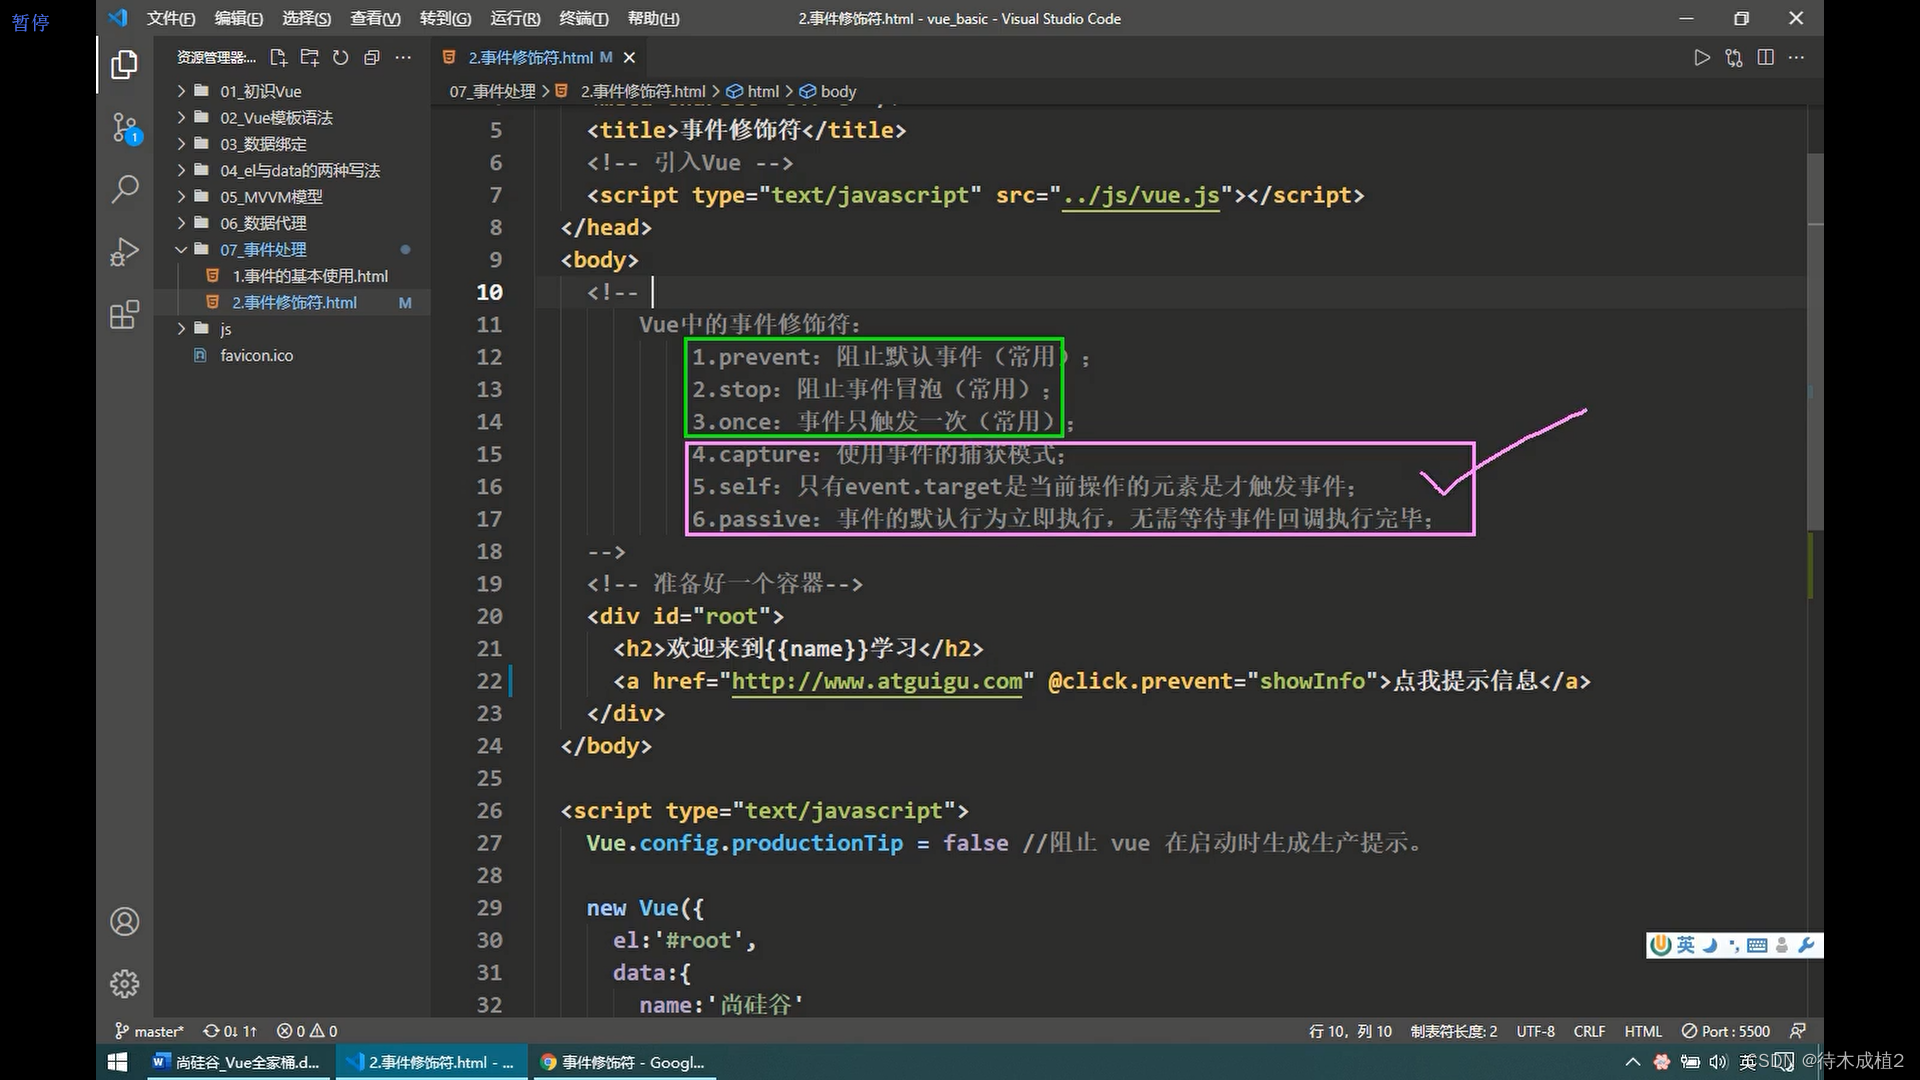
Task: Open the 编辑(E) menu
Action: [x=239, y=18]
